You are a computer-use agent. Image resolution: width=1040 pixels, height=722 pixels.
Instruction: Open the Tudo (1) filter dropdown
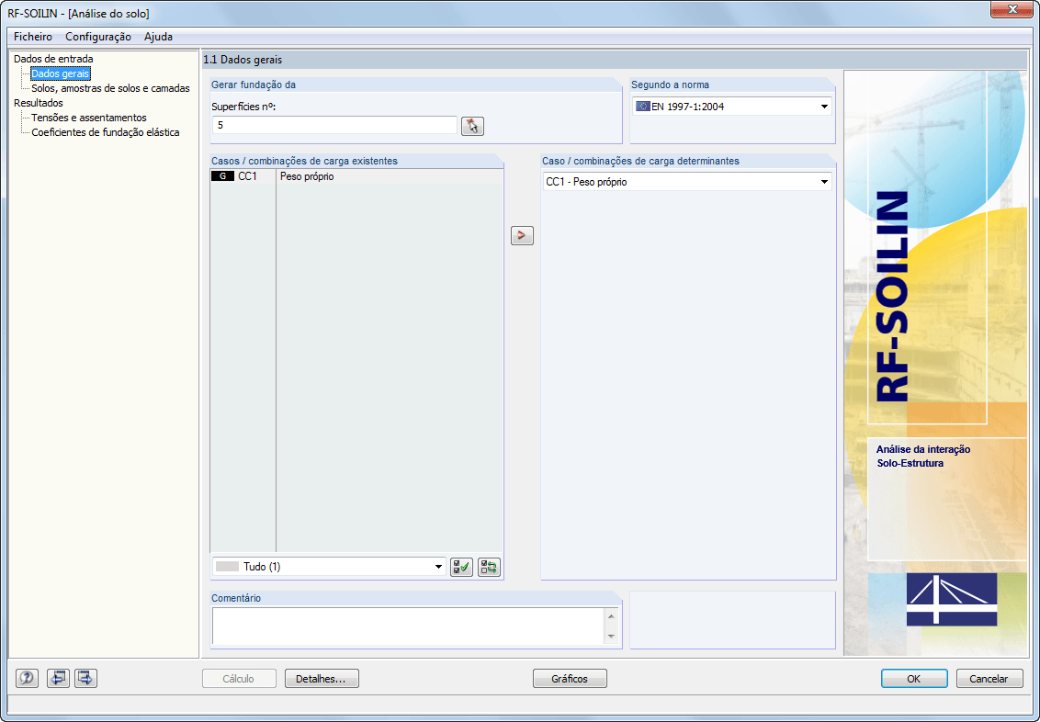pyautogui.click(x=329, y=567)
